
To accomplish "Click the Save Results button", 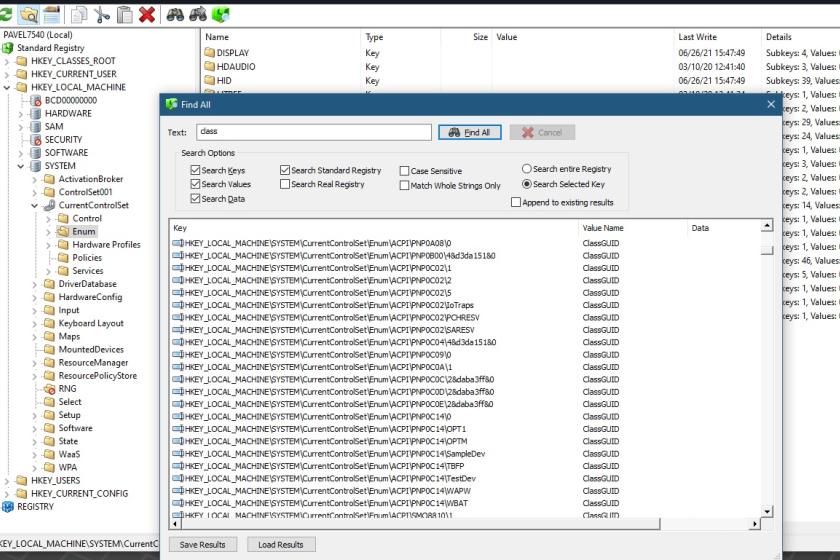I will coord(202,544).
